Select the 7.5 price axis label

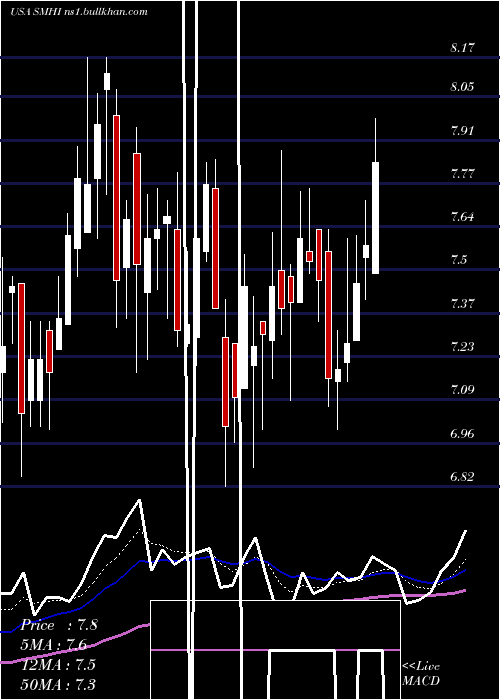pyautogui.click(x=459, y=259)
